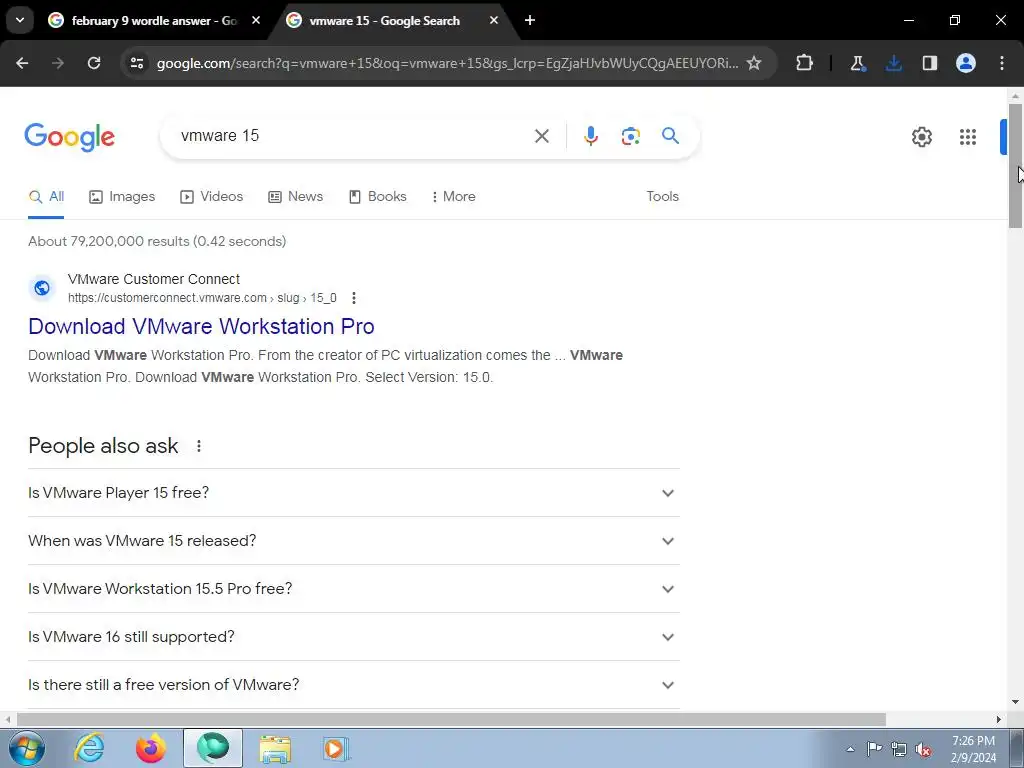Click the scroll down arrow of the page

(1015, 702)
